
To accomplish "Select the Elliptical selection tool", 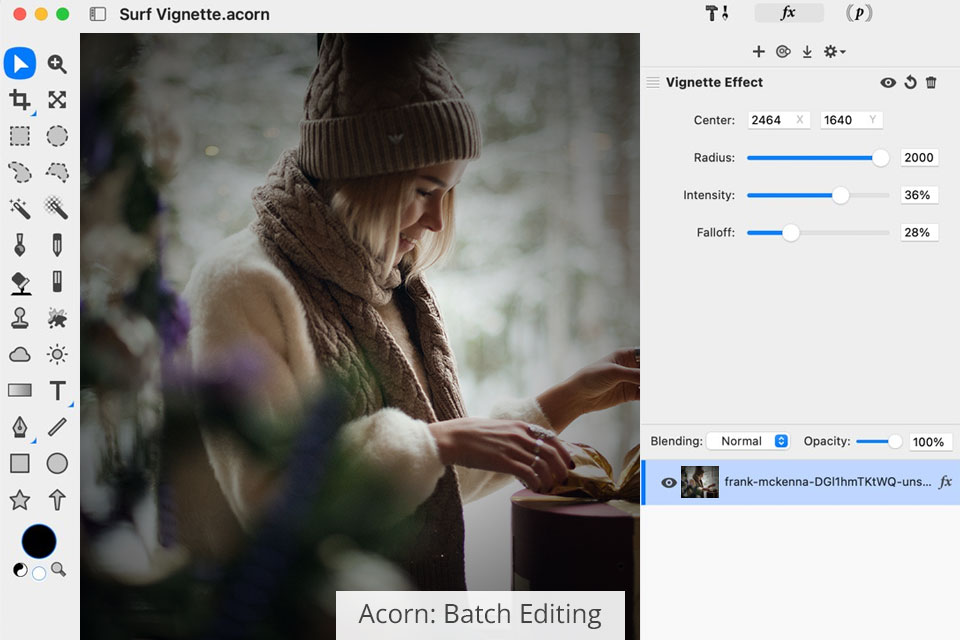I will (57, 136).
